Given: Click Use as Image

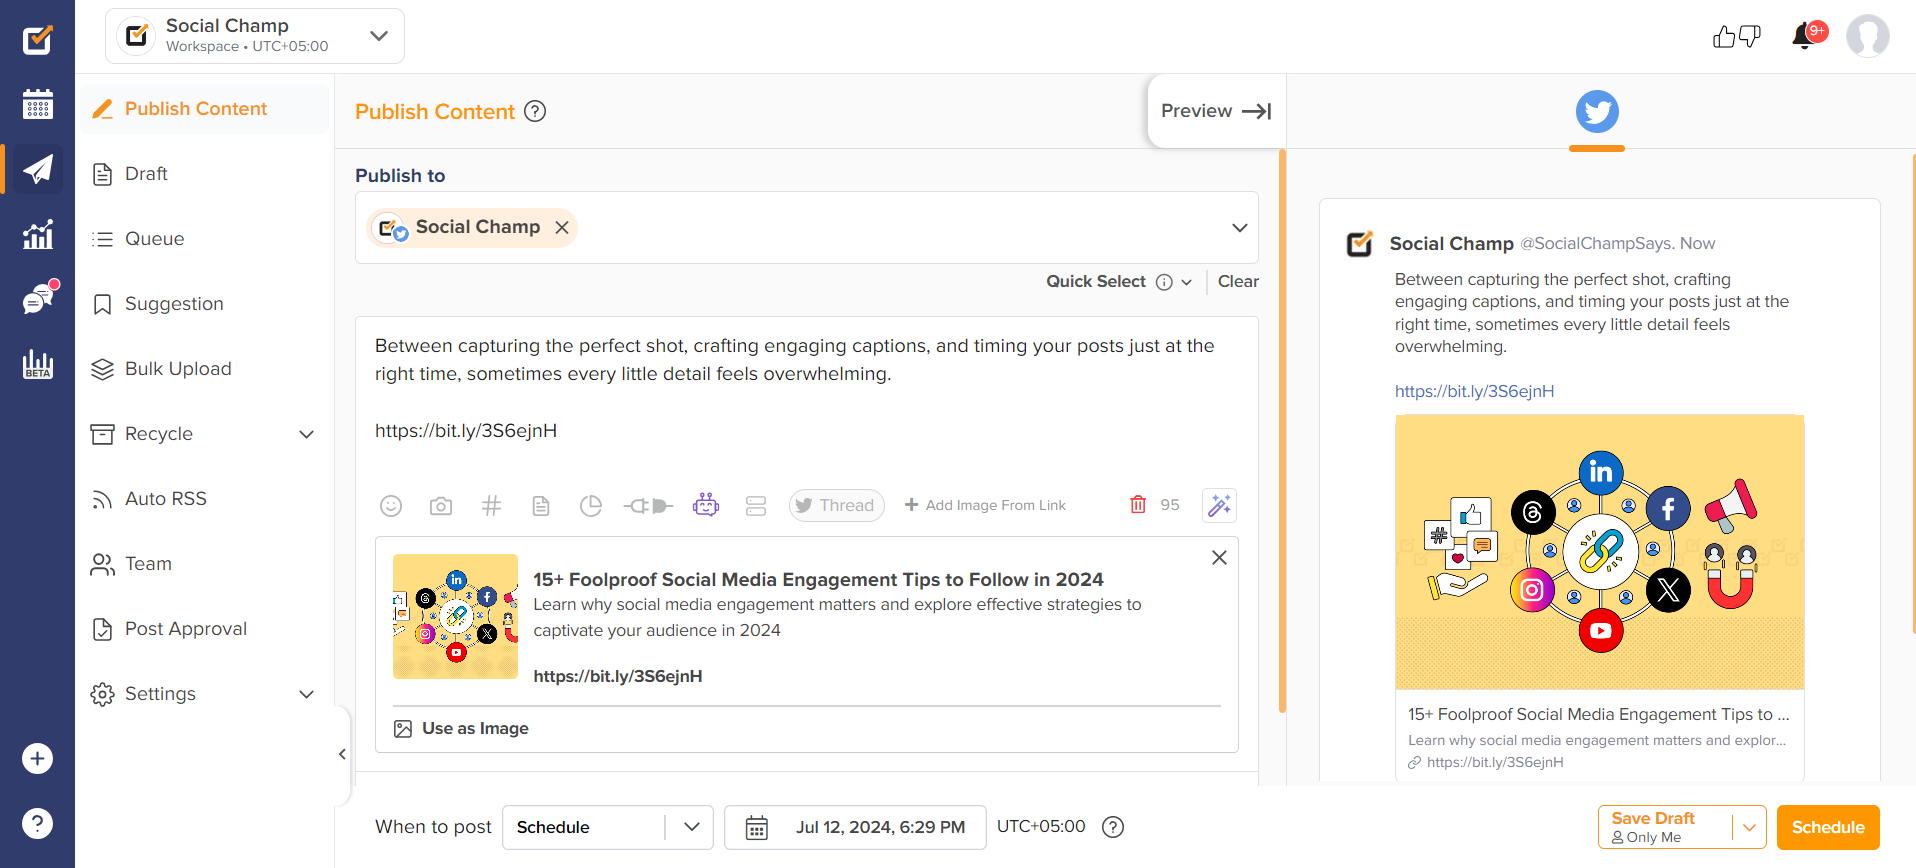Looking at the screenshot, I should [461, 729].
